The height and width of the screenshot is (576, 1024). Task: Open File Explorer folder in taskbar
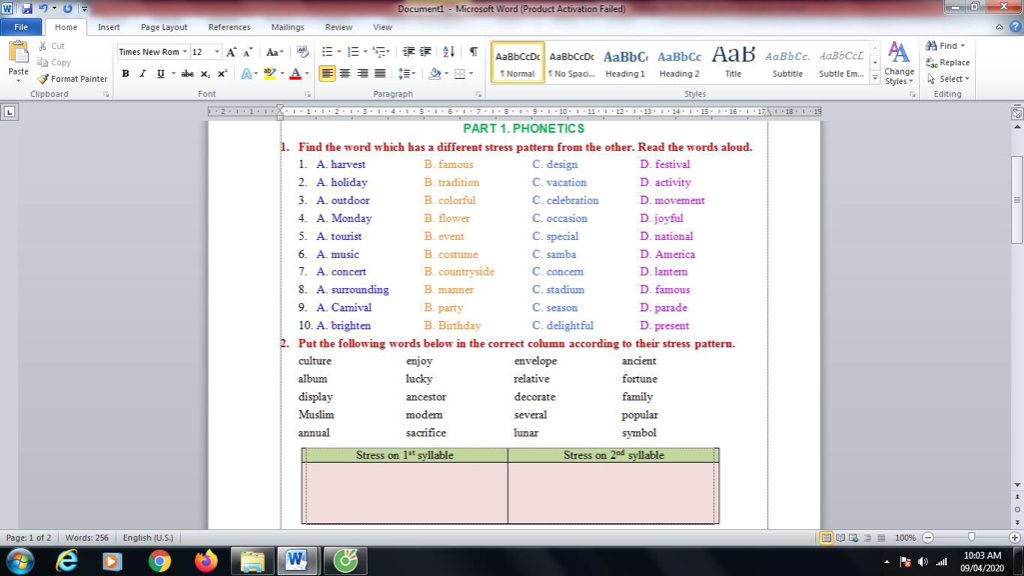click(x=252, y=561)
